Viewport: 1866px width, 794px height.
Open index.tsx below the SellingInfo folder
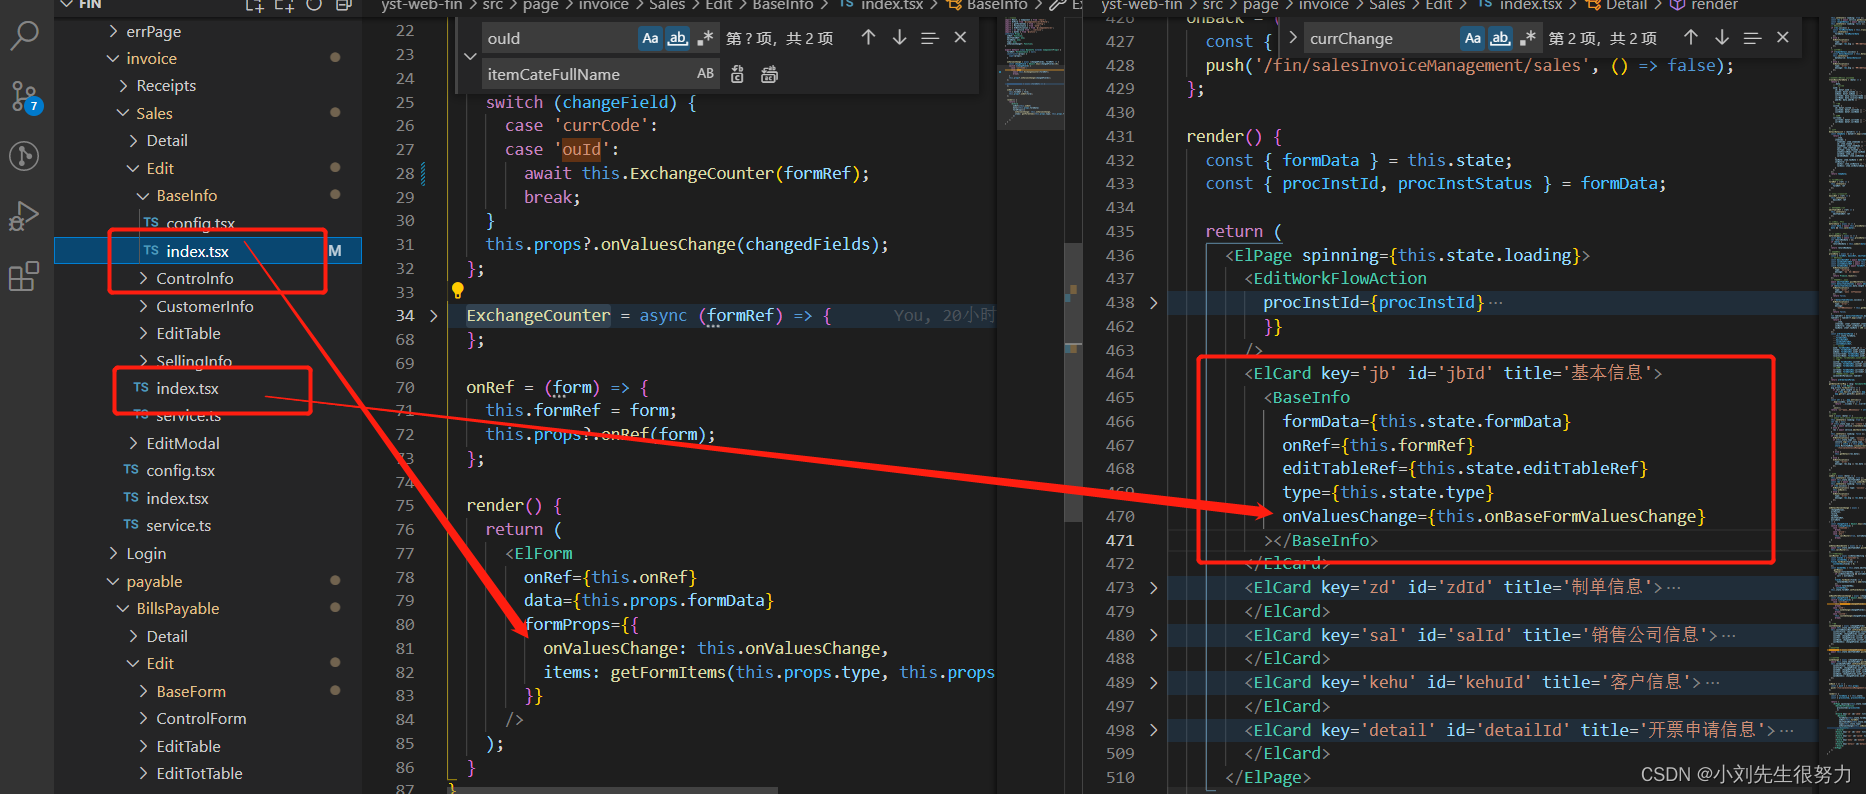(x=186, y=388)
